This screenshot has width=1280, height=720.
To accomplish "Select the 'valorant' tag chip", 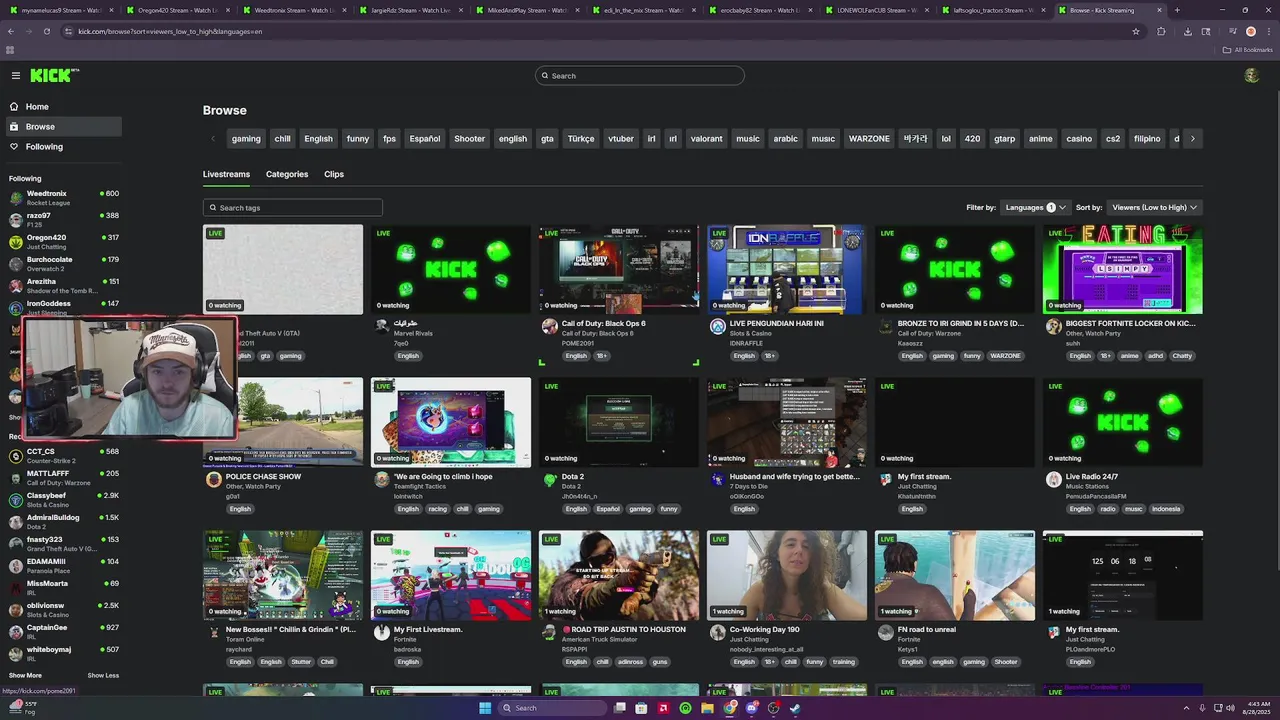I will [706, 139].
